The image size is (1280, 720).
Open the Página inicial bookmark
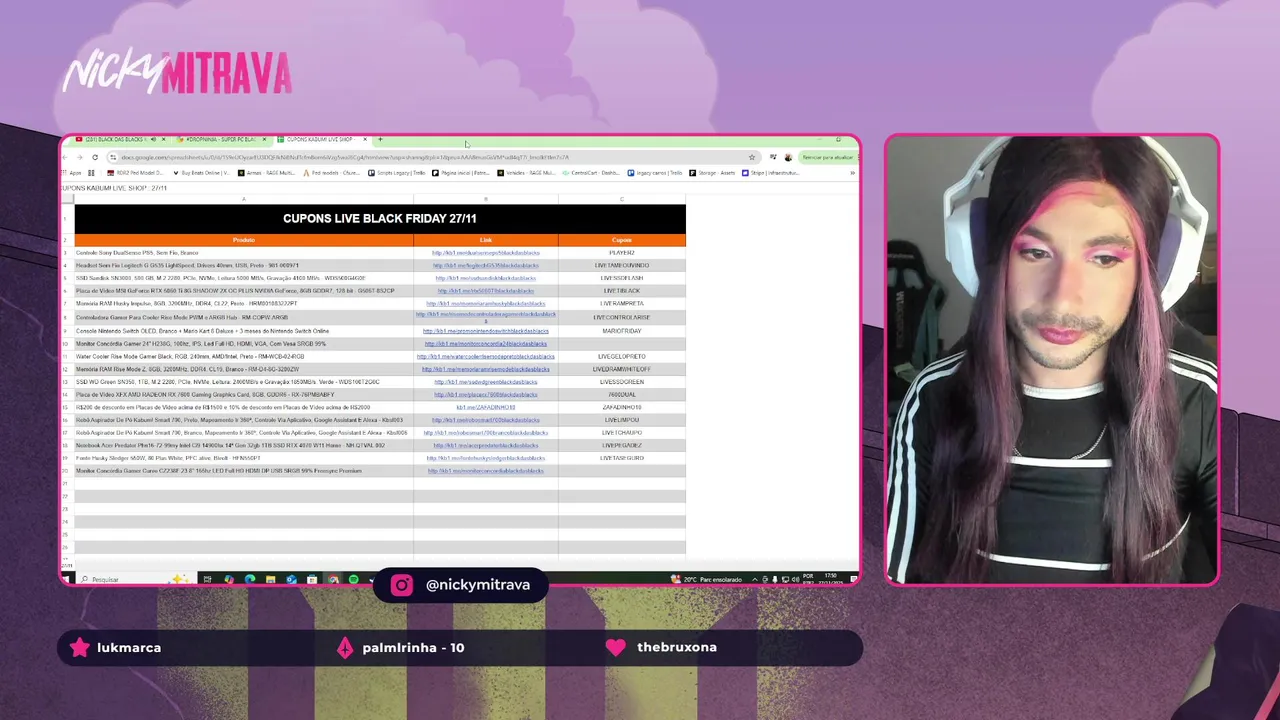(x=462, y=173)
